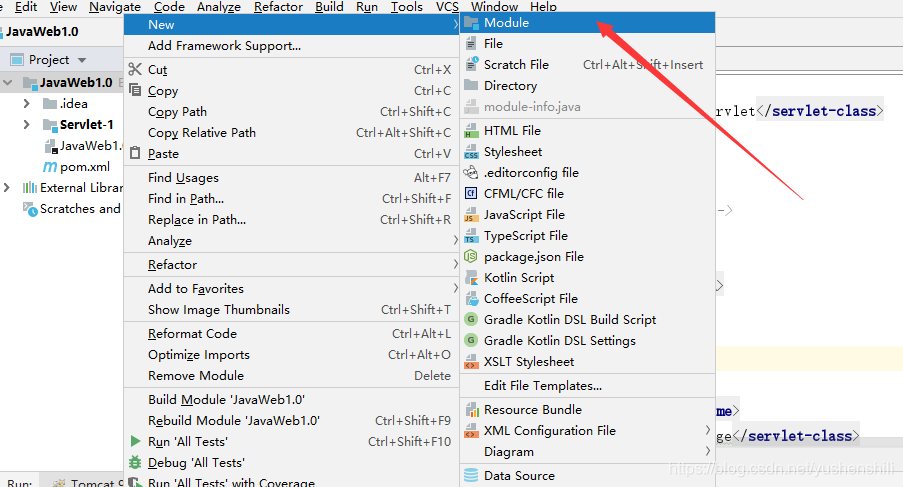Viewport: 903px width, 487px height.
Task: Open the Tools menu
Action: [x=407, y=7]
